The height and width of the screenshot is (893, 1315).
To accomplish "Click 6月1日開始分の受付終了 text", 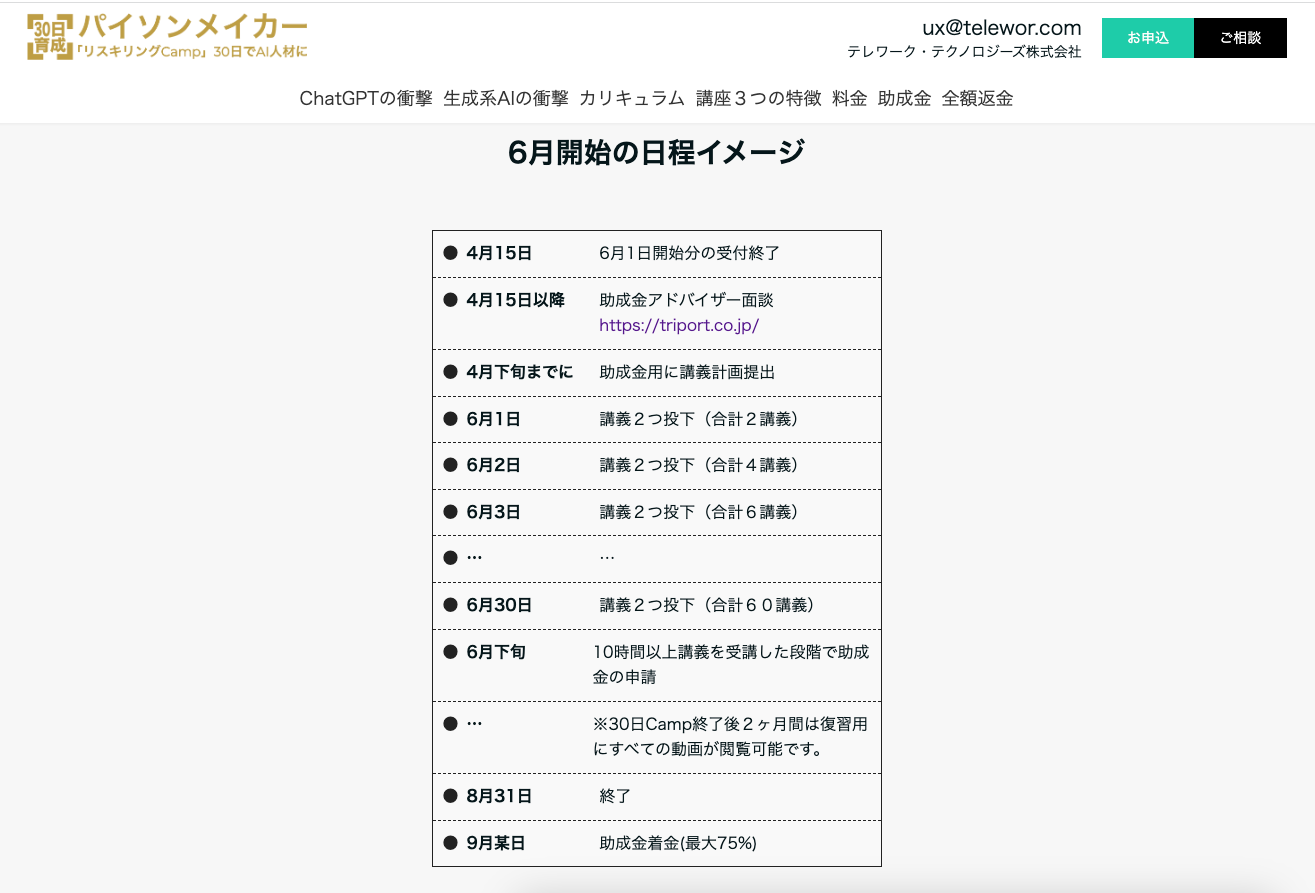I will 689,253.
